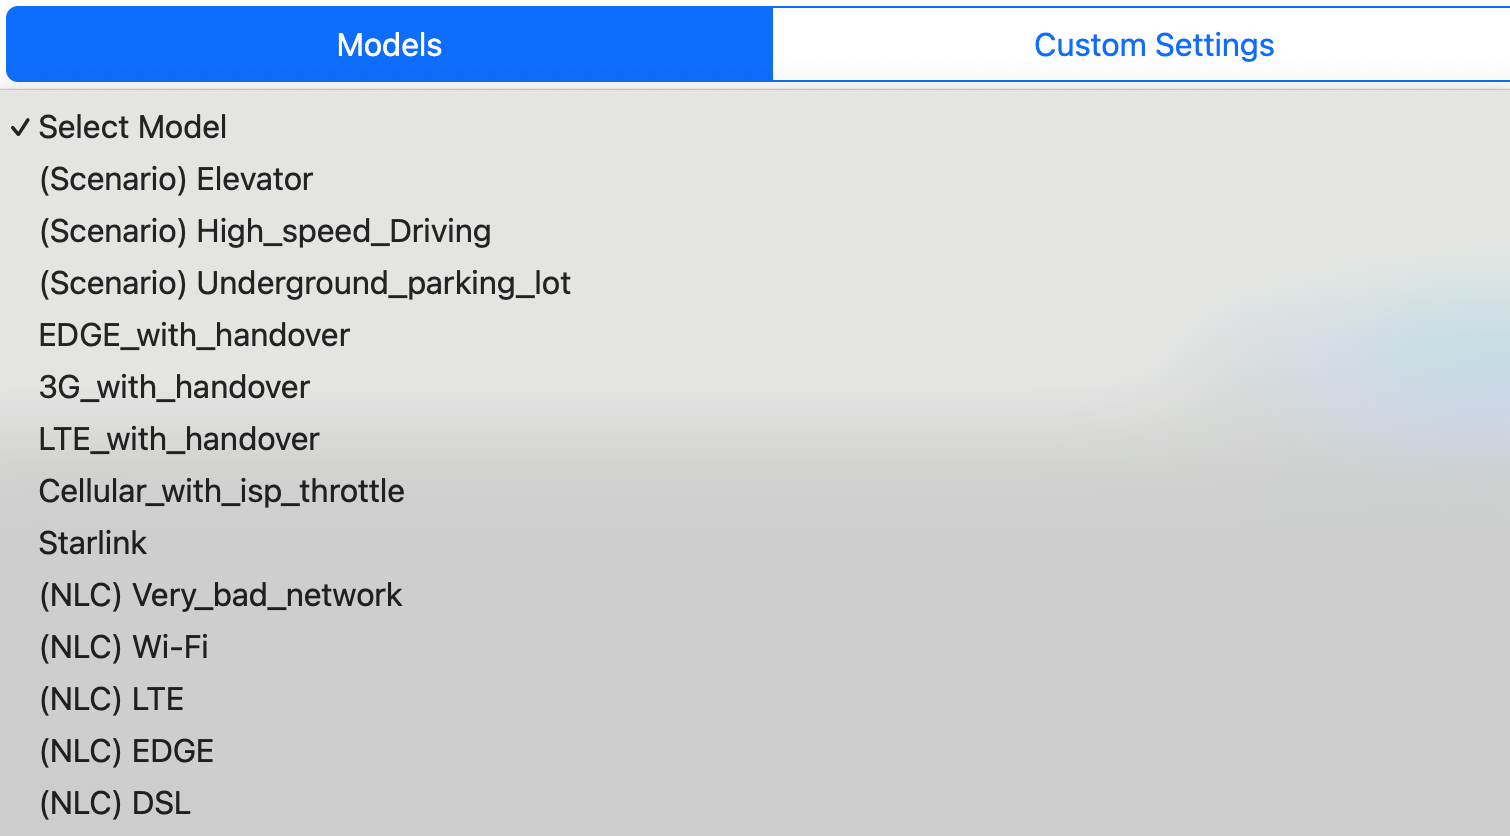Choose the Starlink network model

tap(755, 543)
